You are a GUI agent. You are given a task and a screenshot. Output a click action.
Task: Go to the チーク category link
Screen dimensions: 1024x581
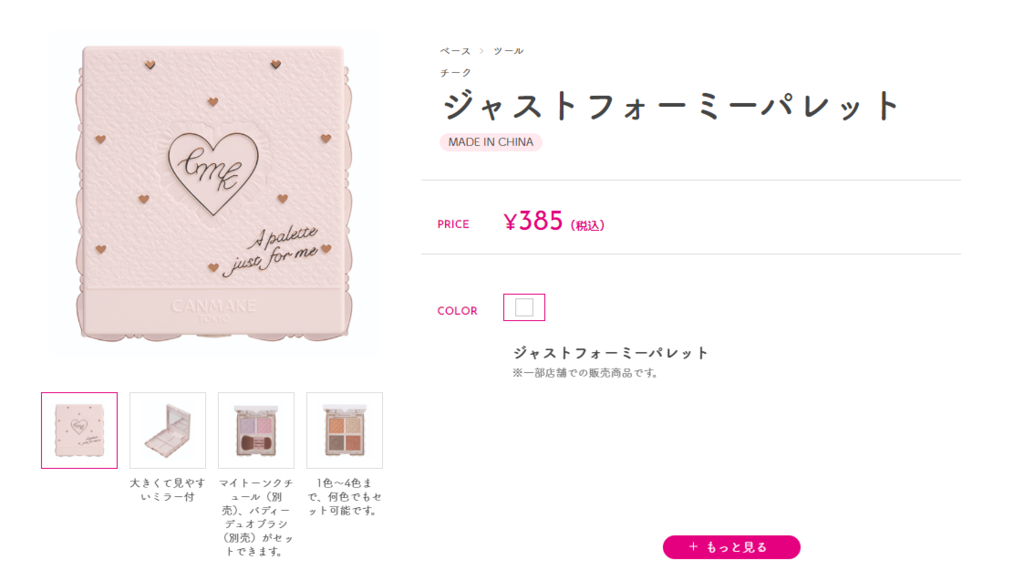click(455, 72)
